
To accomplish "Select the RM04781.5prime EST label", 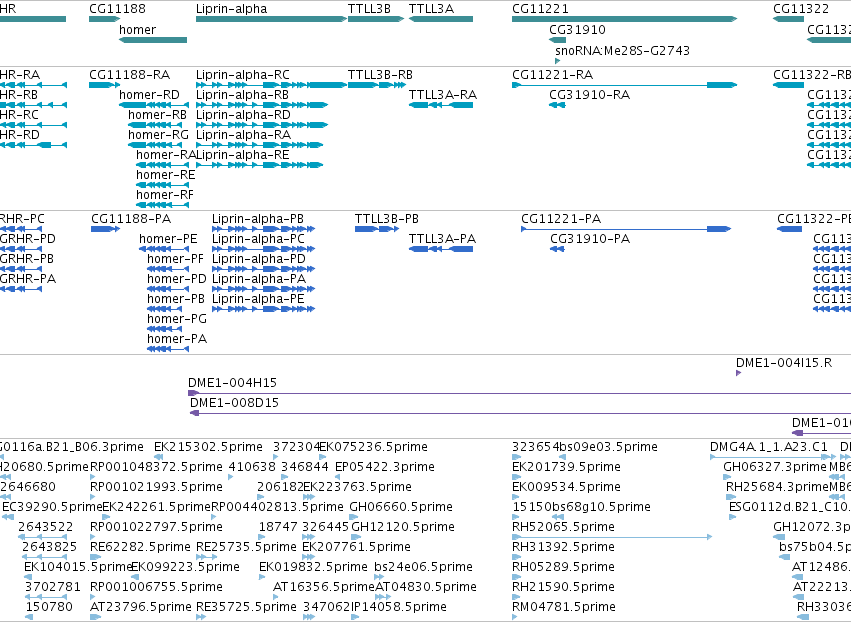I will pos(564,607).
